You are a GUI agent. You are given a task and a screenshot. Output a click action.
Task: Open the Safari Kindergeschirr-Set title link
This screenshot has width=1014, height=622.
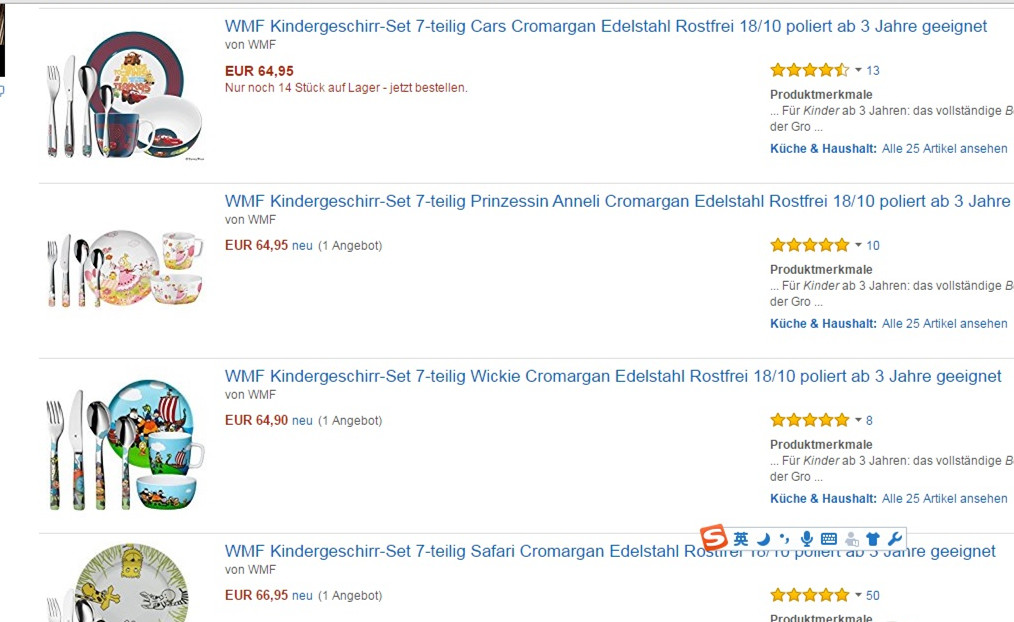(x=610, y=552)
